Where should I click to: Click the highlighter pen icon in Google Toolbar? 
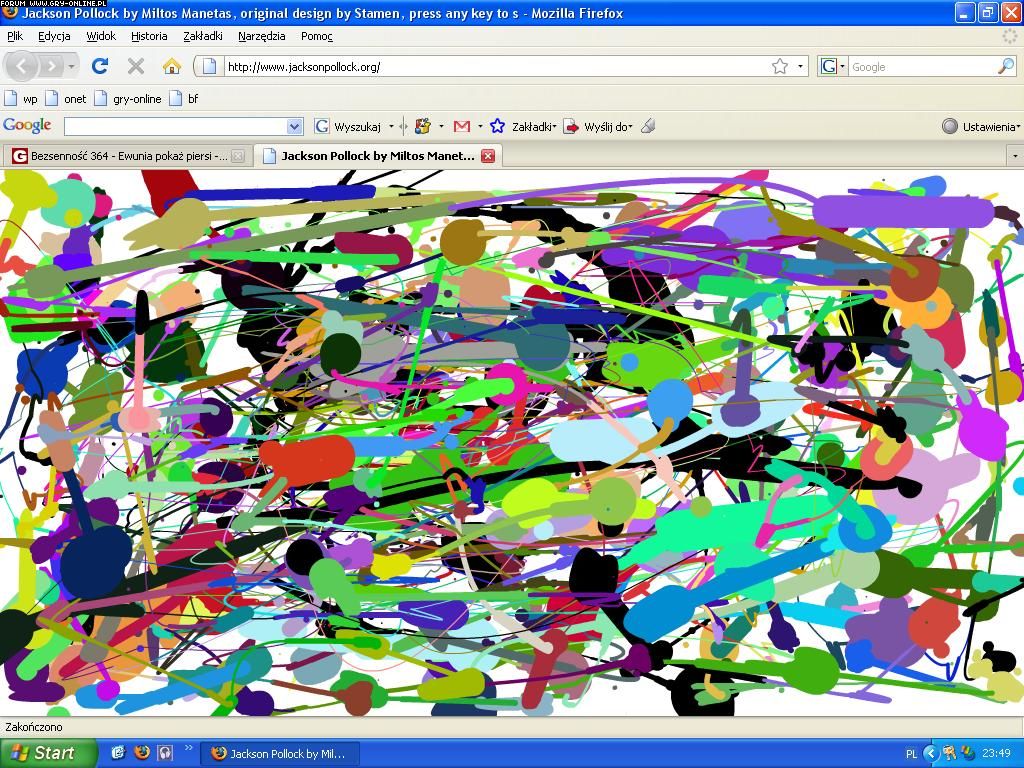point(648,126)
